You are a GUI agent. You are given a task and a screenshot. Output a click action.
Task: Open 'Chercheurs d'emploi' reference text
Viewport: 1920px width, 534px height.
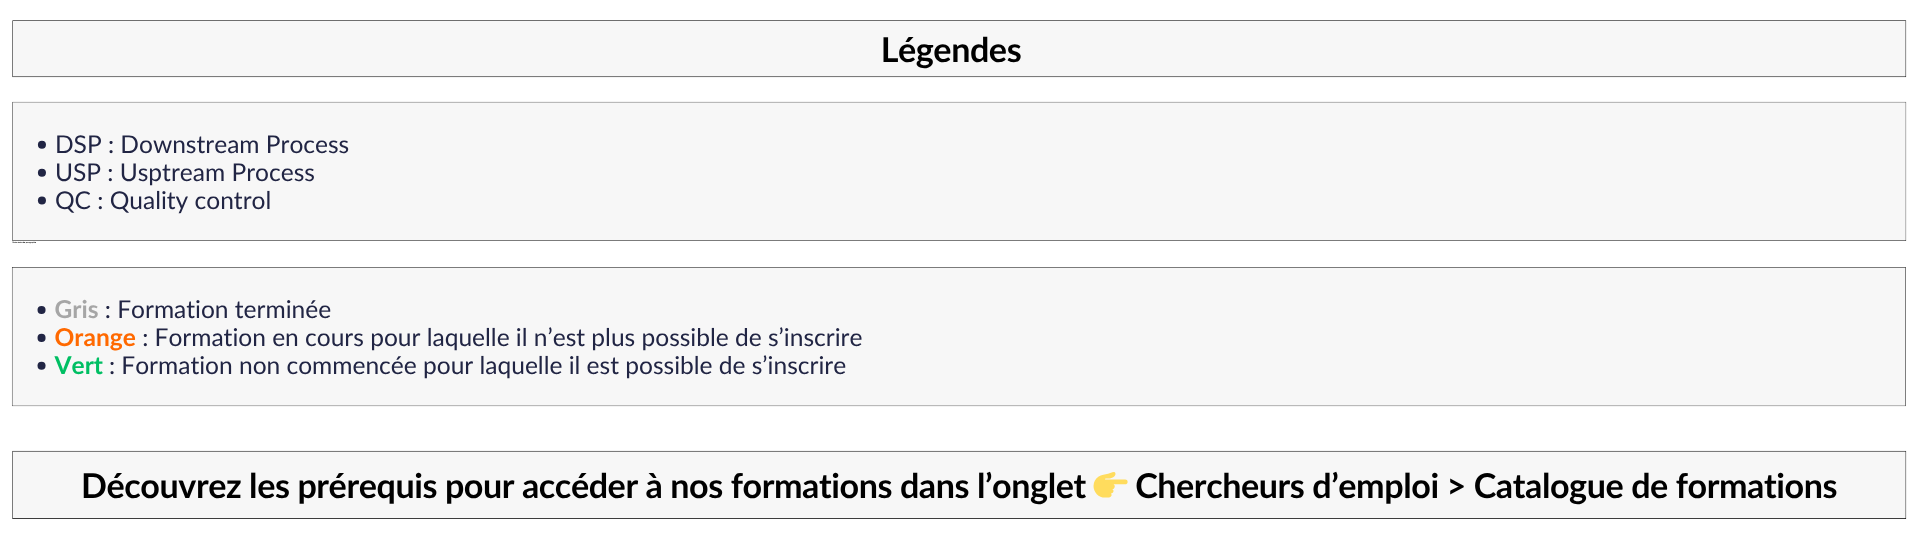1287,486
